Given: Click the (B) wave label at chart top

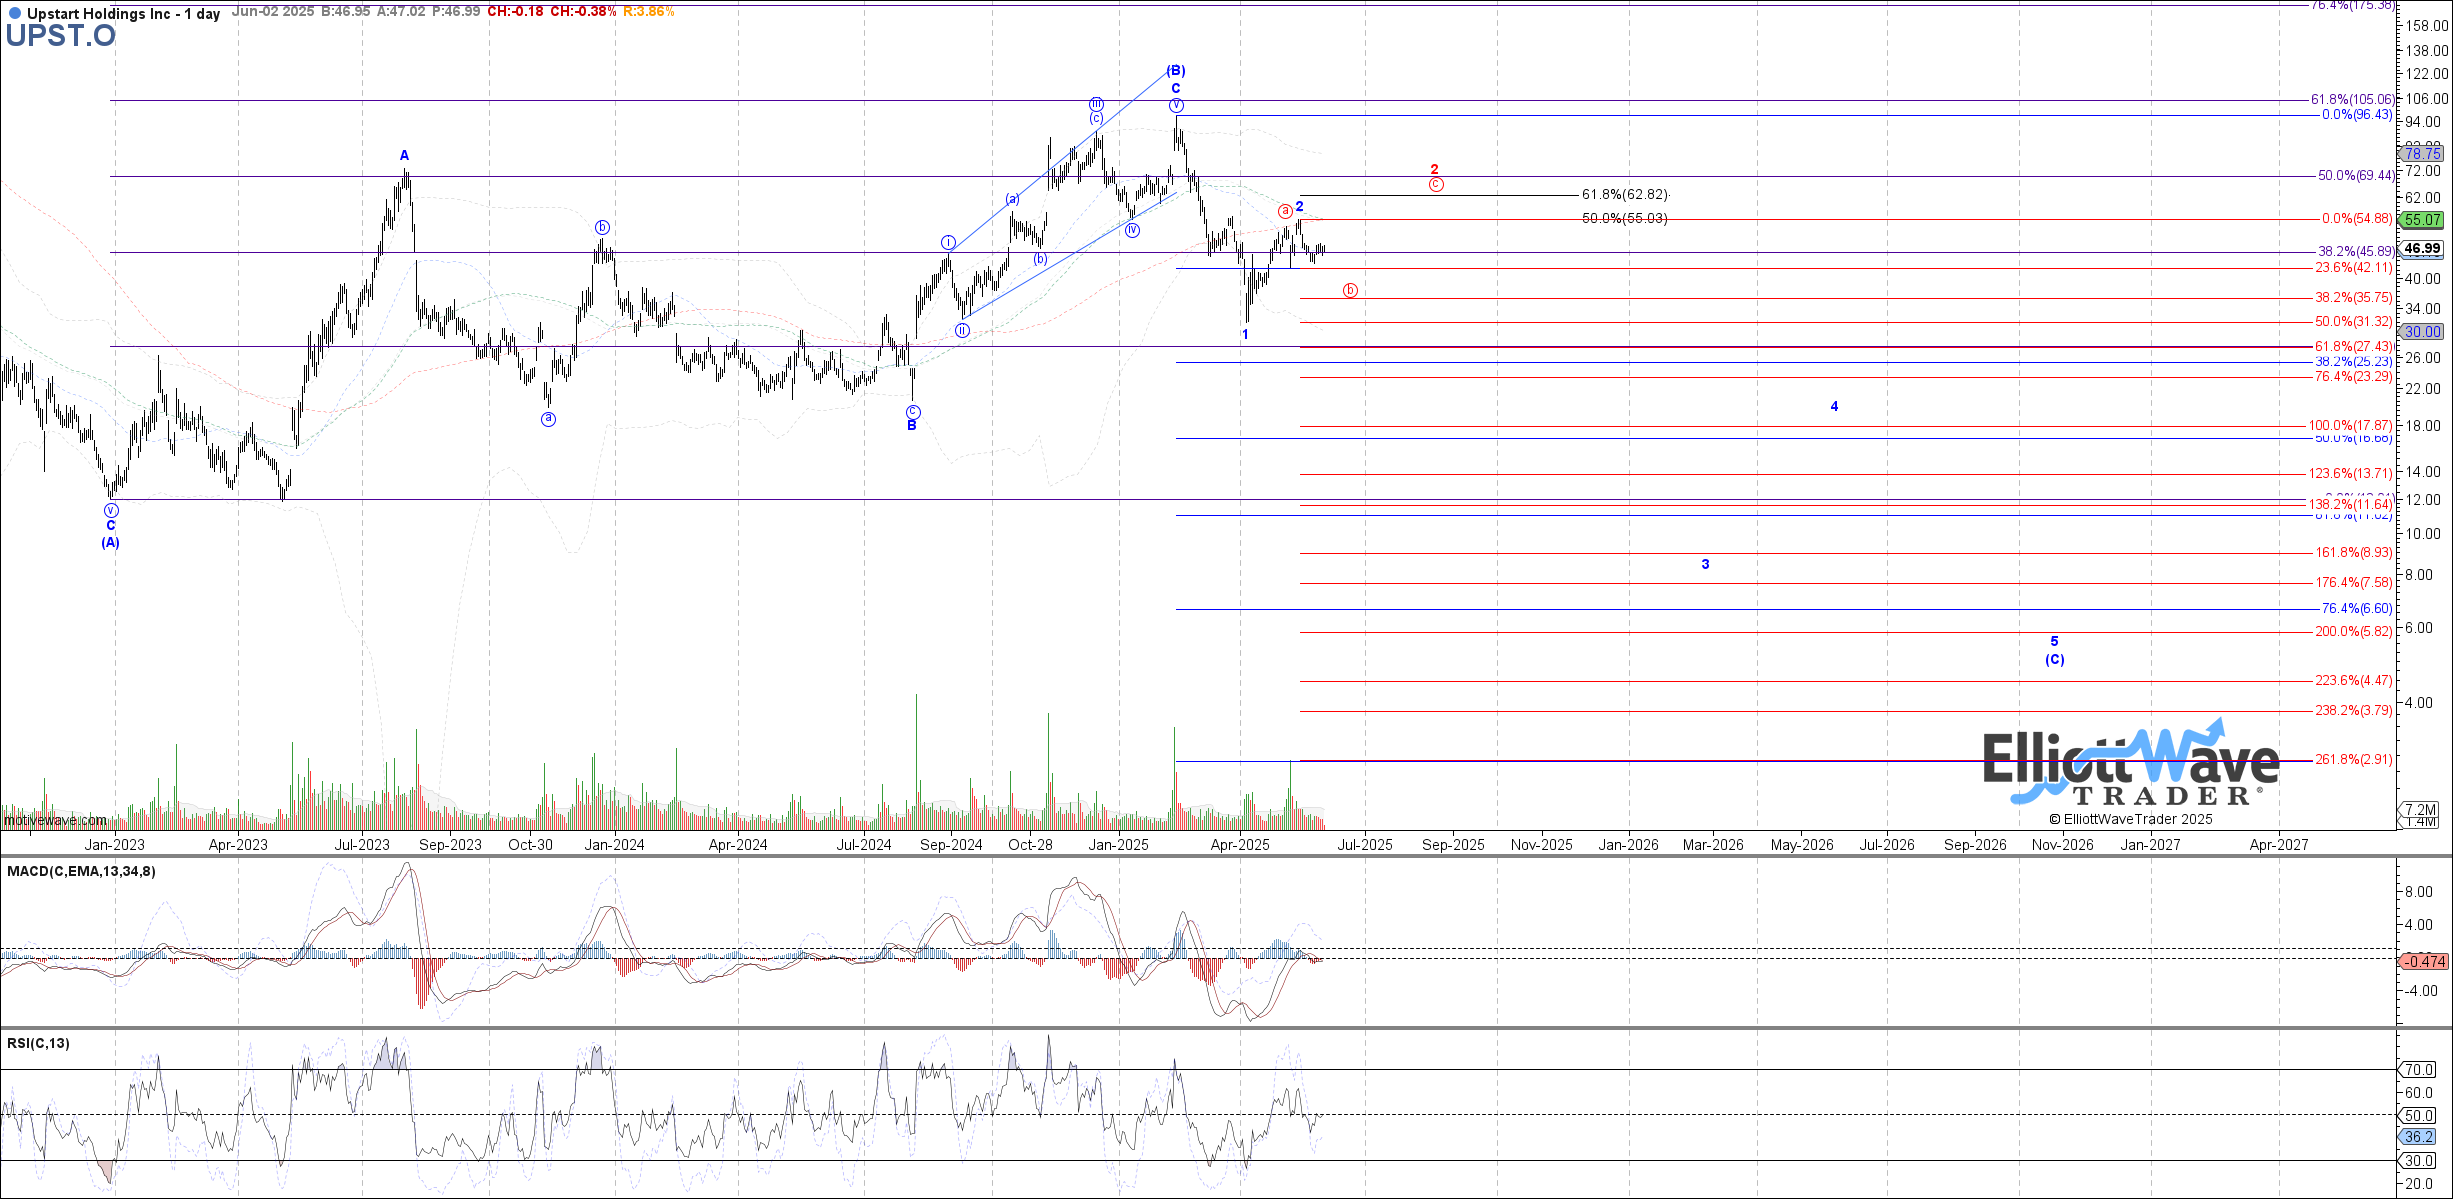Looking at the screenshot, I should [1177, 71].
